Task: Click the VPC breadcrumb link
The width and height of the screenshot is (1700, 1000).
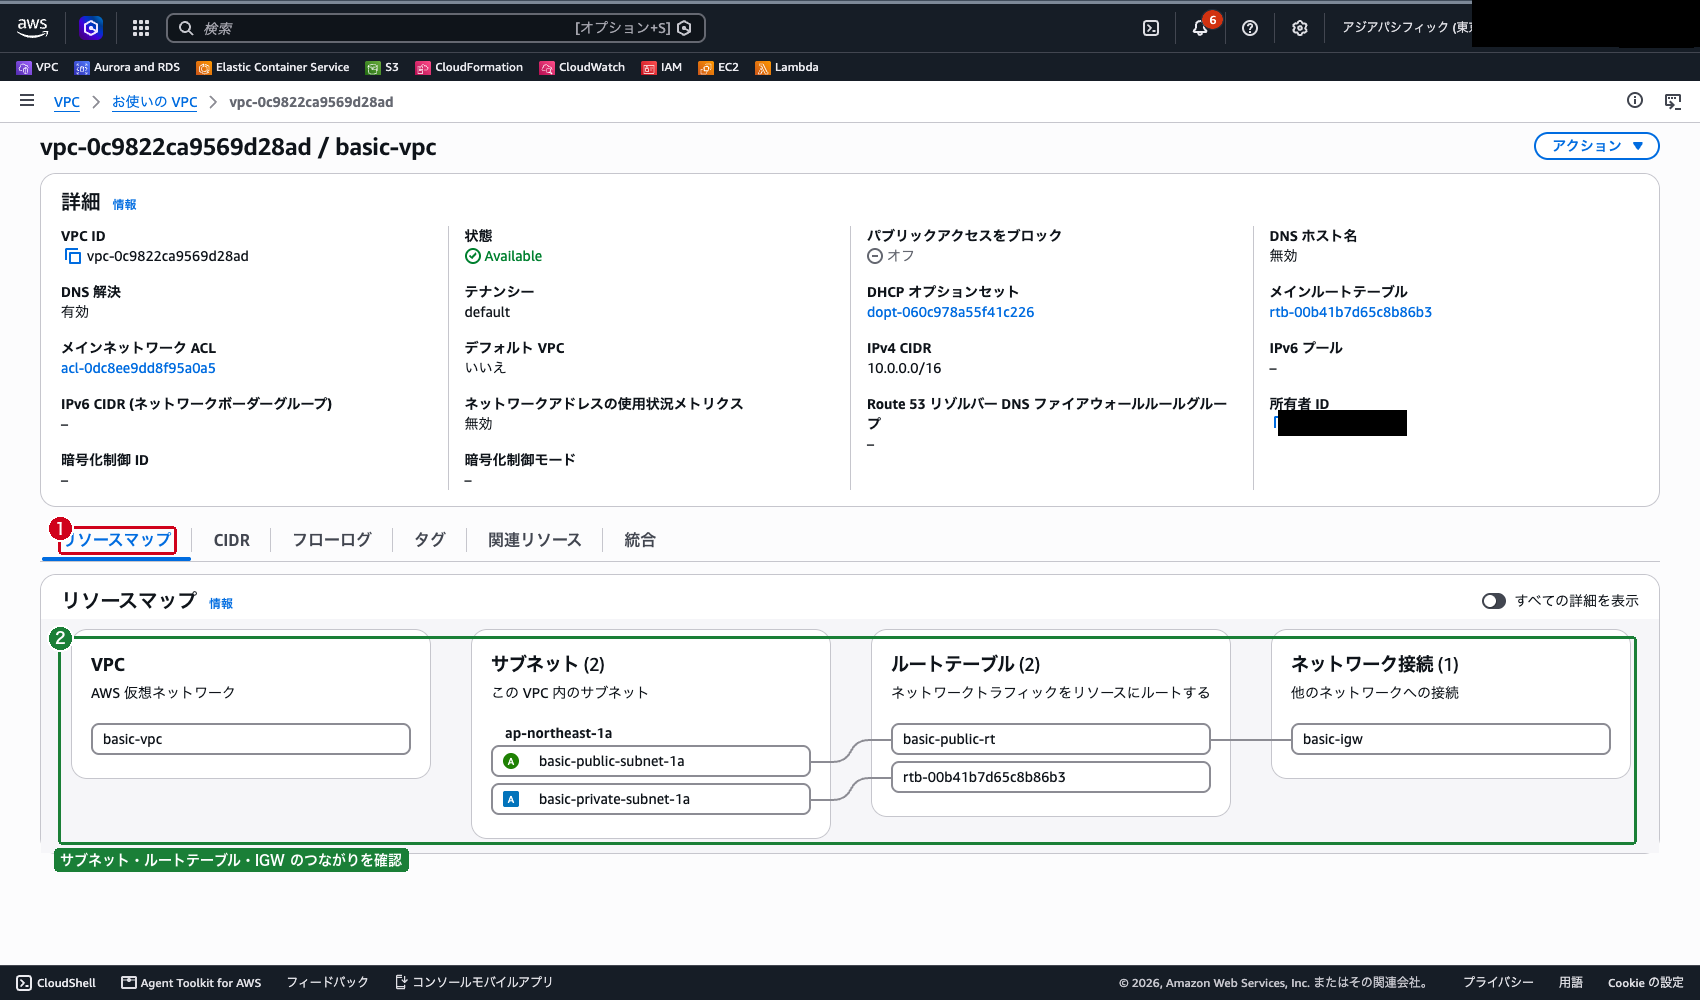Action: click(x=67, y=102)
